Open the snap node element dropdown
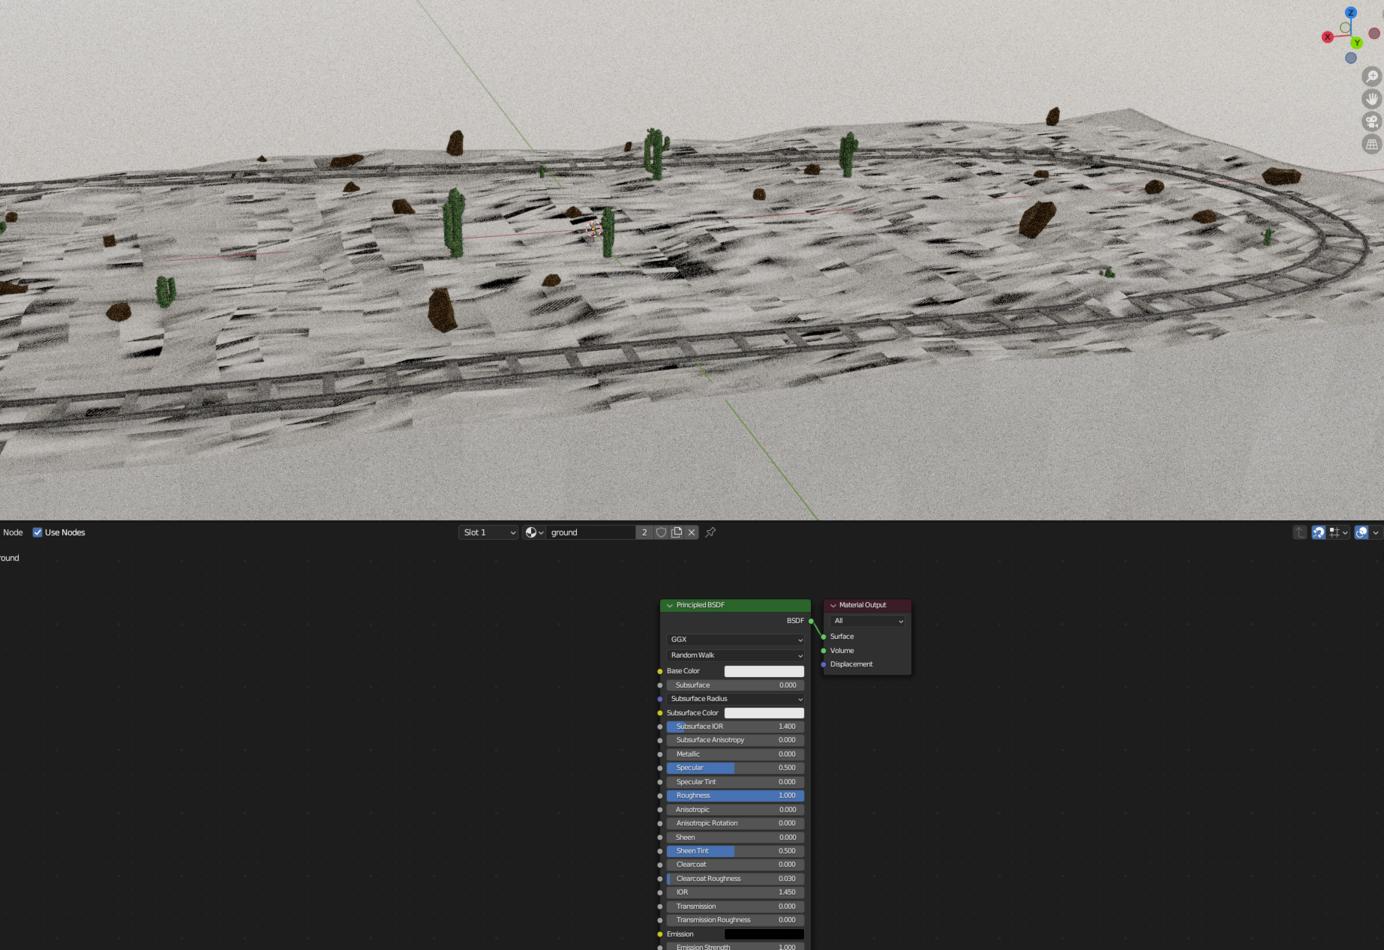 coord(1339,533)
